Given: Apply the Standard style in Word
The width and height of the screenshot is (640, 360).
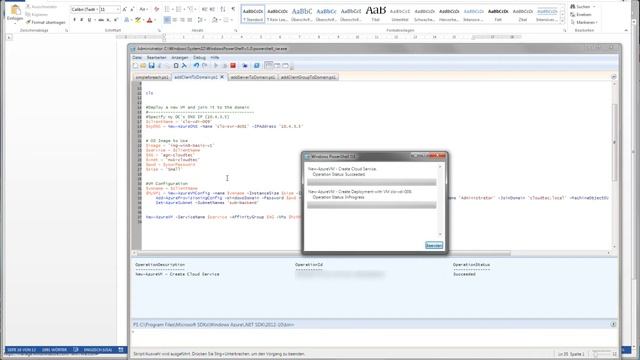Looking at the screenshot, I should [253, 14].
